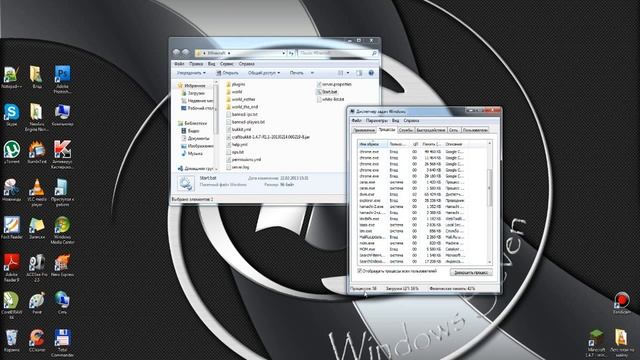Select the Start.bat file
The height and width of the screenshot is (360, 640).
(x=327, y=91)
